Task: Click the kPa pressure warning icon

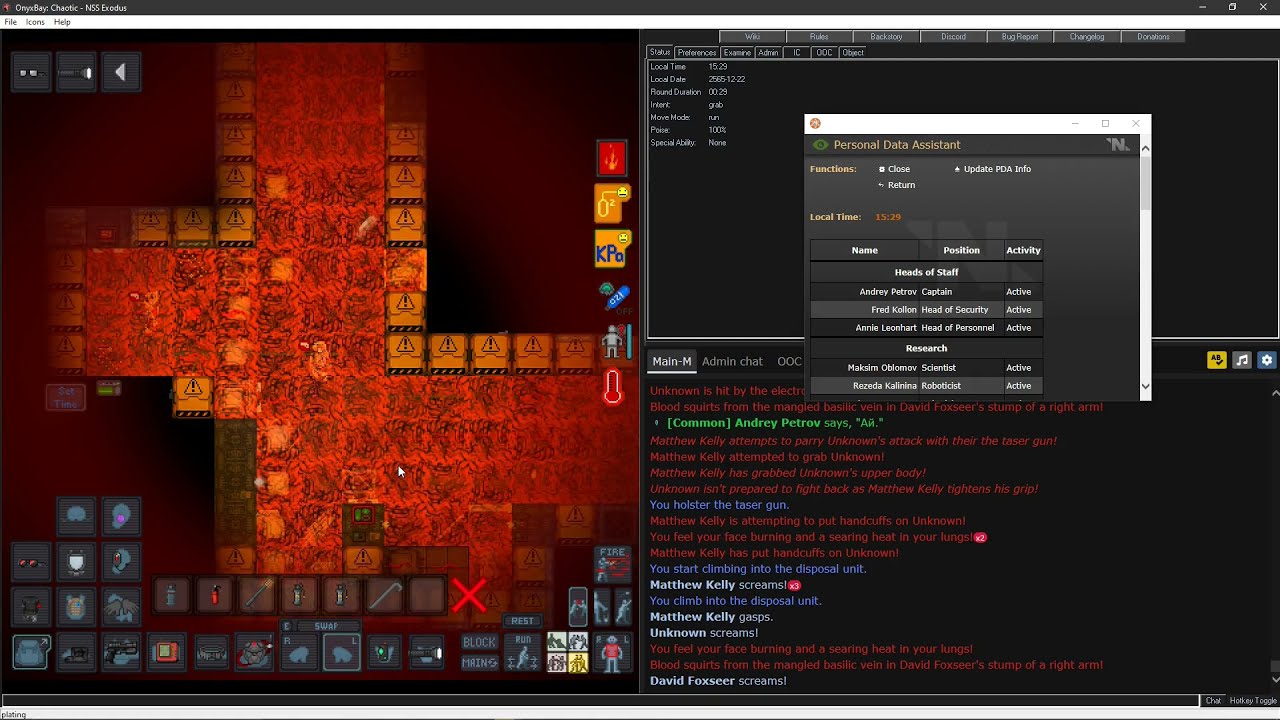Action: 611,249
